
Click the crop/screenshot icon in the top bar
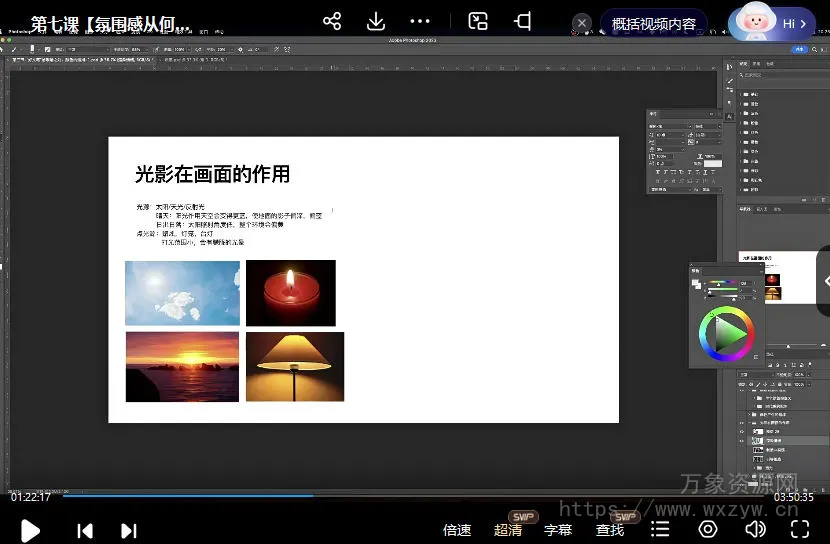click(x=523, y=22)
